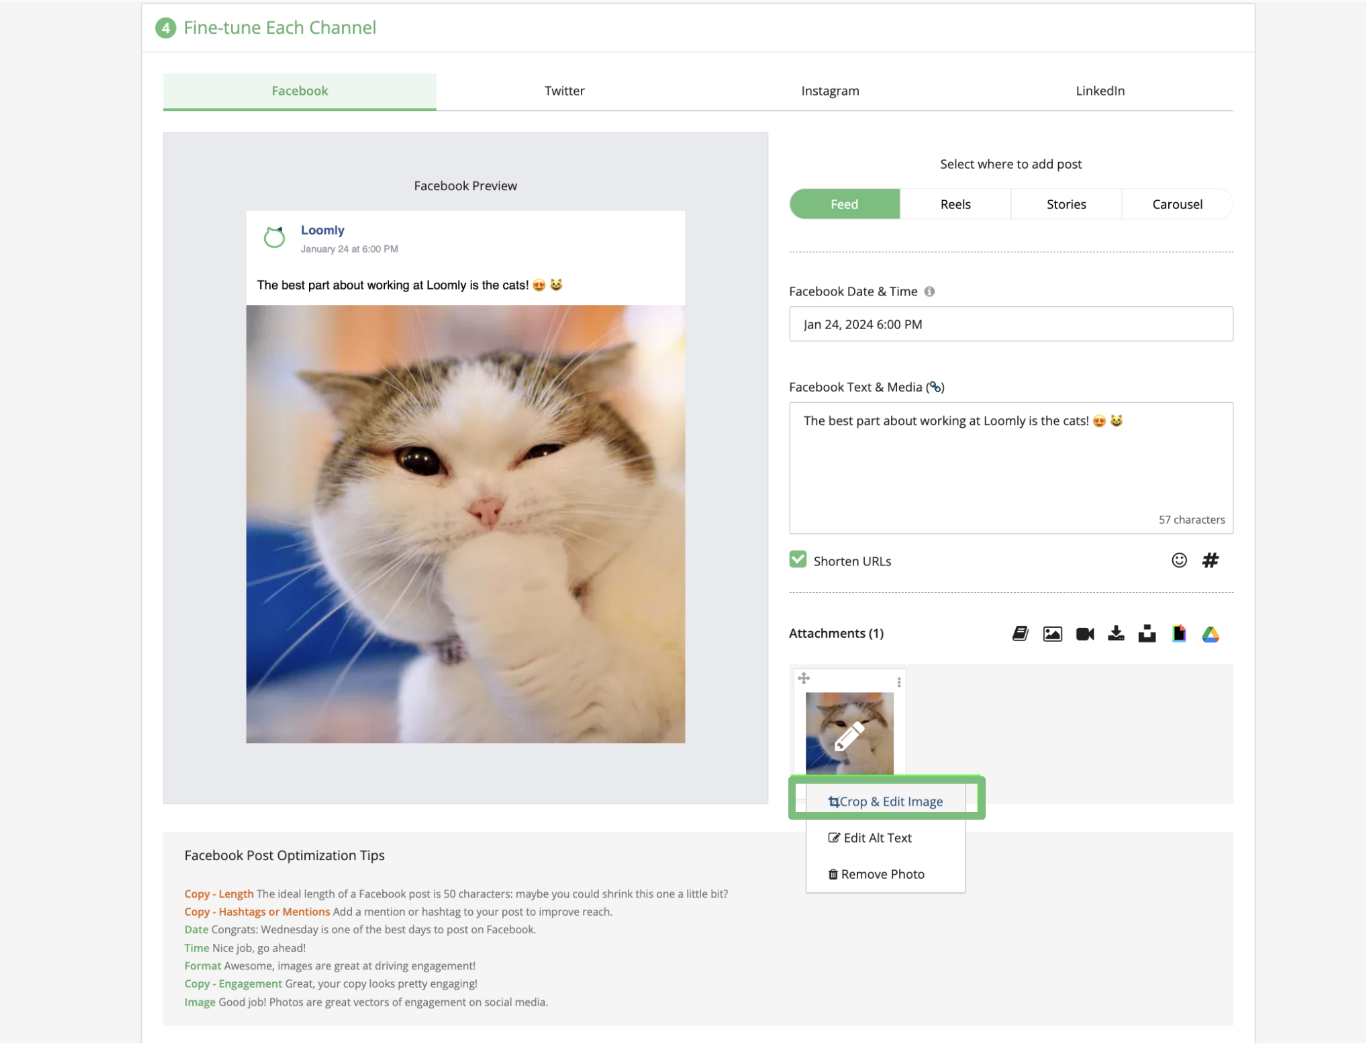
Task: Switch to the Instagram channel tab
Action: point(830,91)
